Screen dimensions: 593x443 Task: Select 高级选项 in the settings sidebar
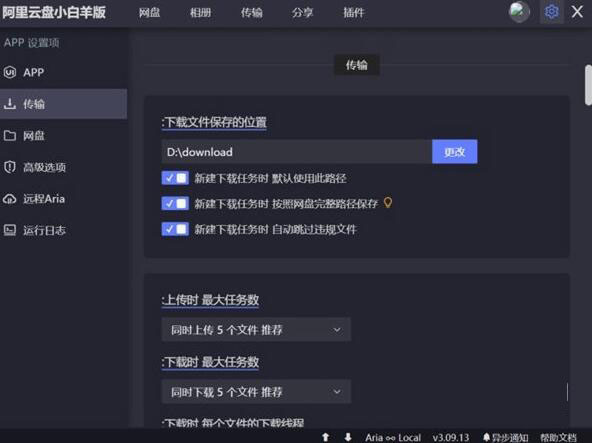click(x=63, y=167)
